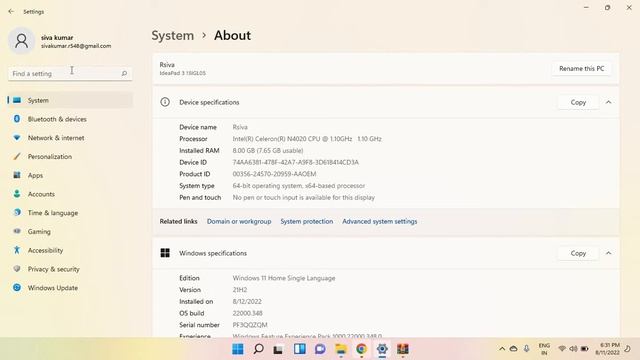This screenshot has height=360, width=640.
Task: Open Network & internet settings
Action: tap(70, 138)
